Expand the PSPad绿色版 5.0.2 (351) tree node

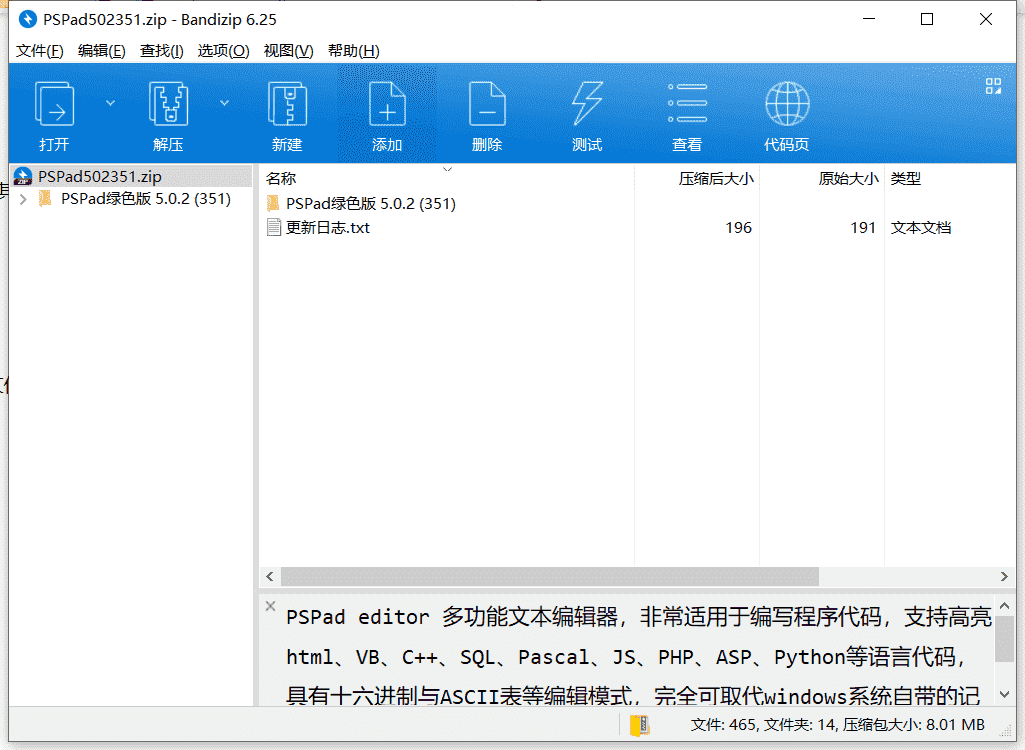click(24, 199)
